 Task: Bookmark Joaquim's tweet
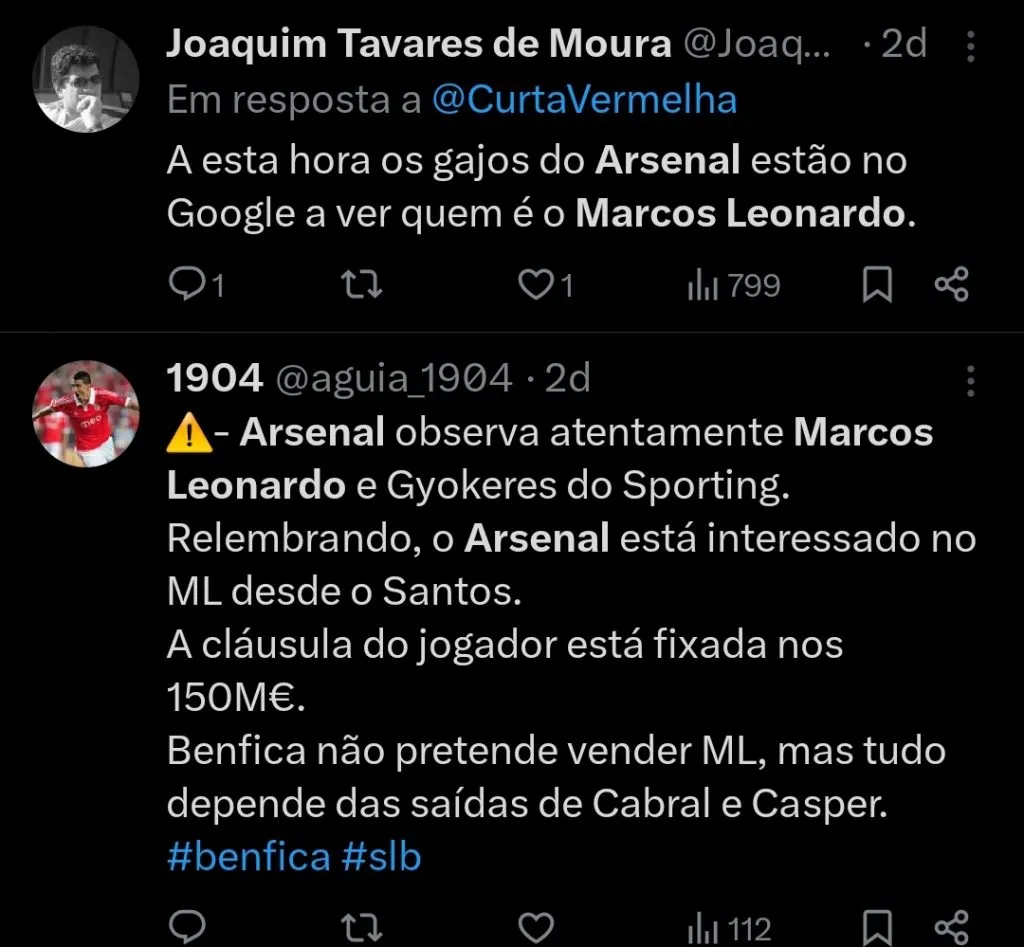[x=875, y=285]
